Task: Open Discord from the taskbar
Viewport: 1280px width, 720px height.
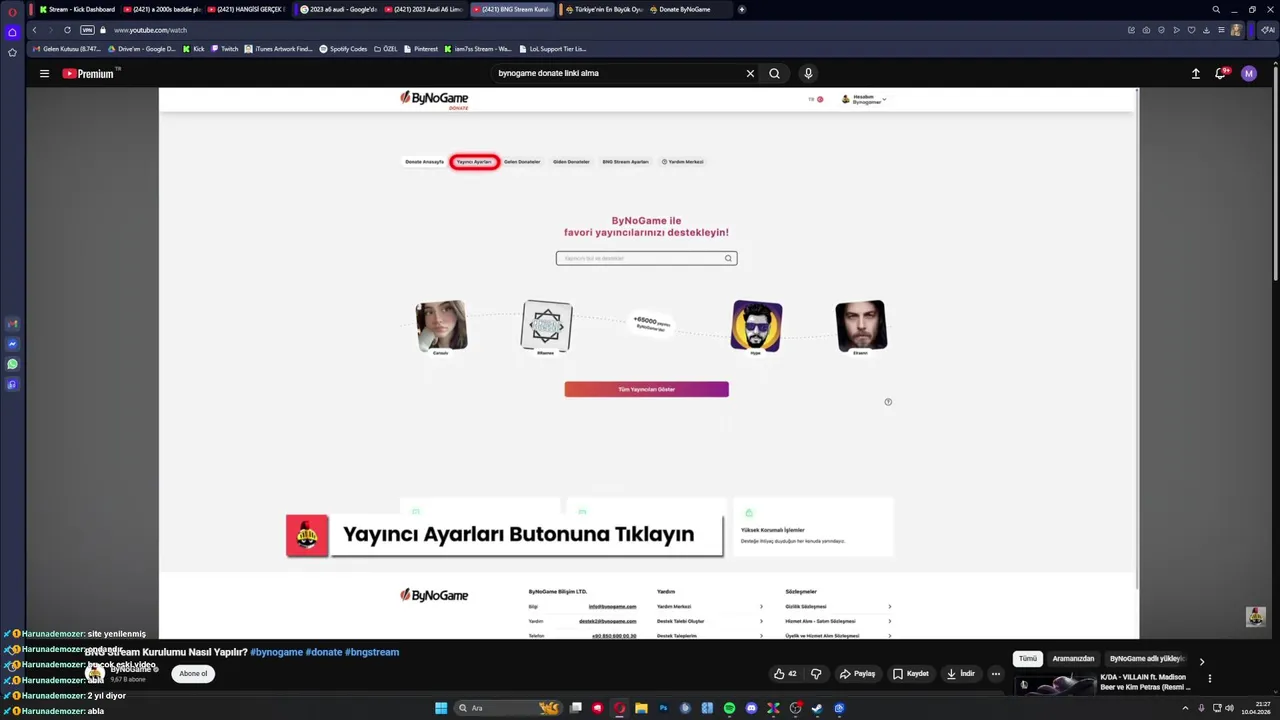Action: (751, 708)
